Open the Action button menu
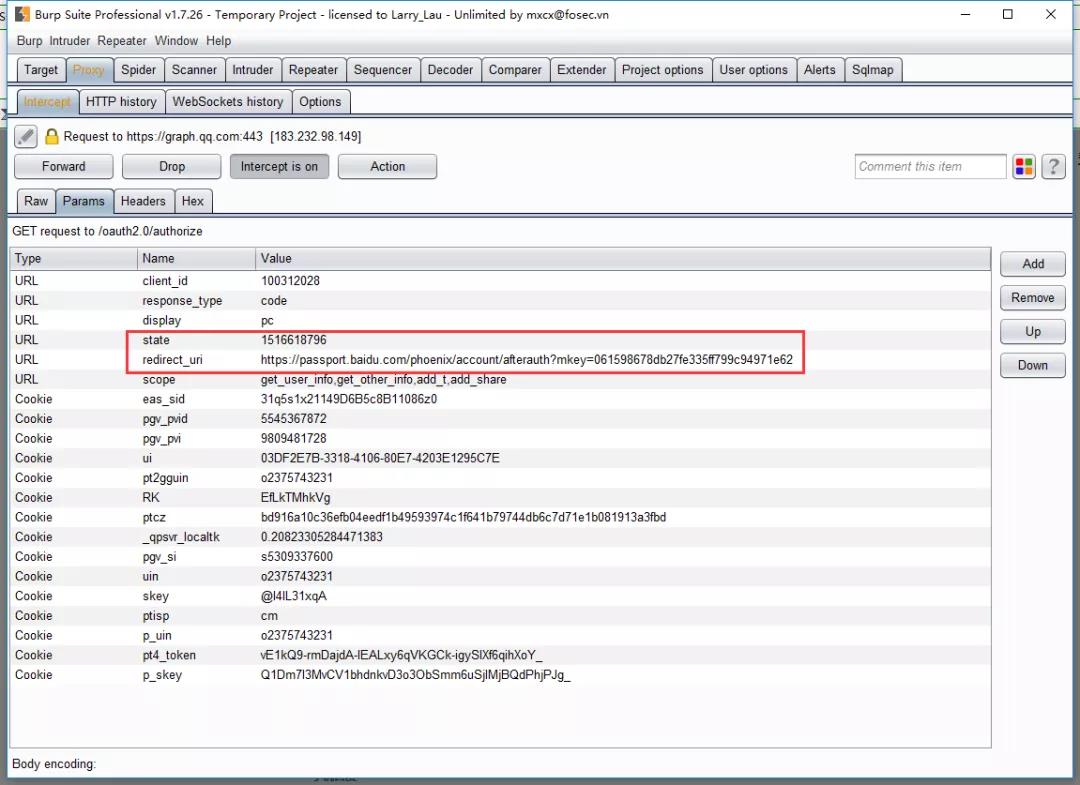The height and width of the screenshot is (785, 1080). point(388,167)
